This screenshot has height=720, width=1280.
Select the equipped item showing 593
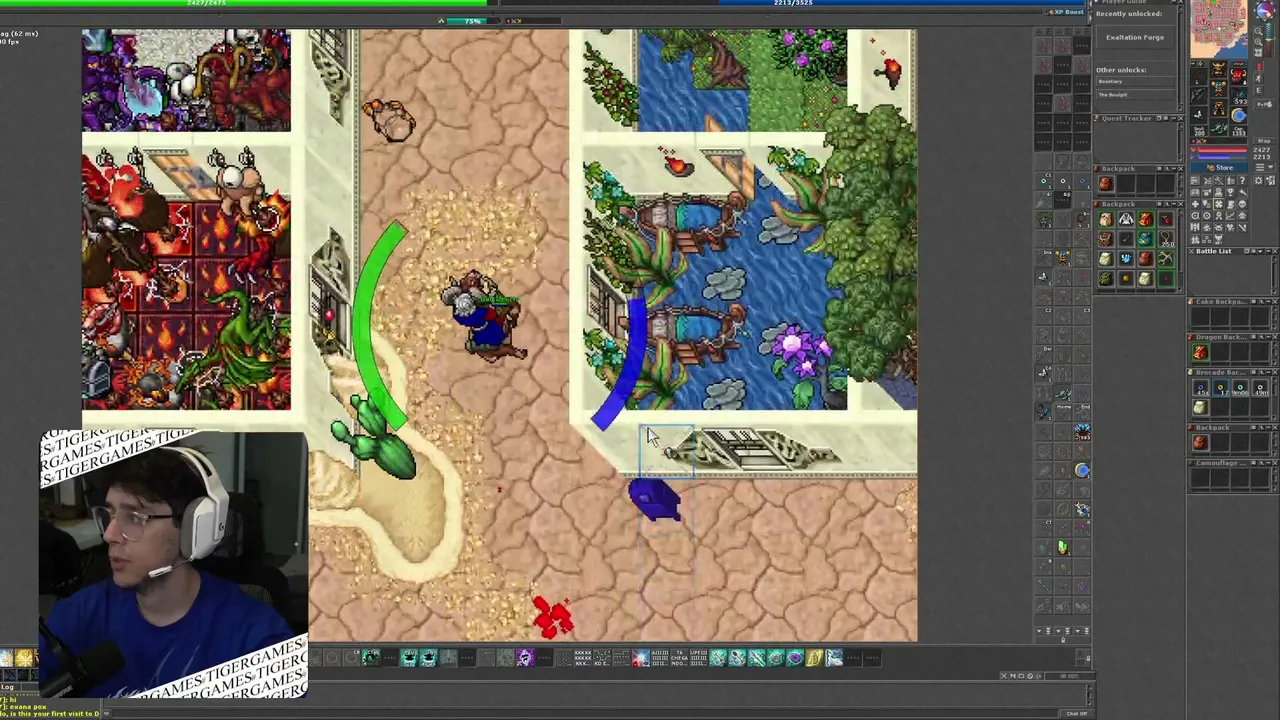[x=1239, y=97]
